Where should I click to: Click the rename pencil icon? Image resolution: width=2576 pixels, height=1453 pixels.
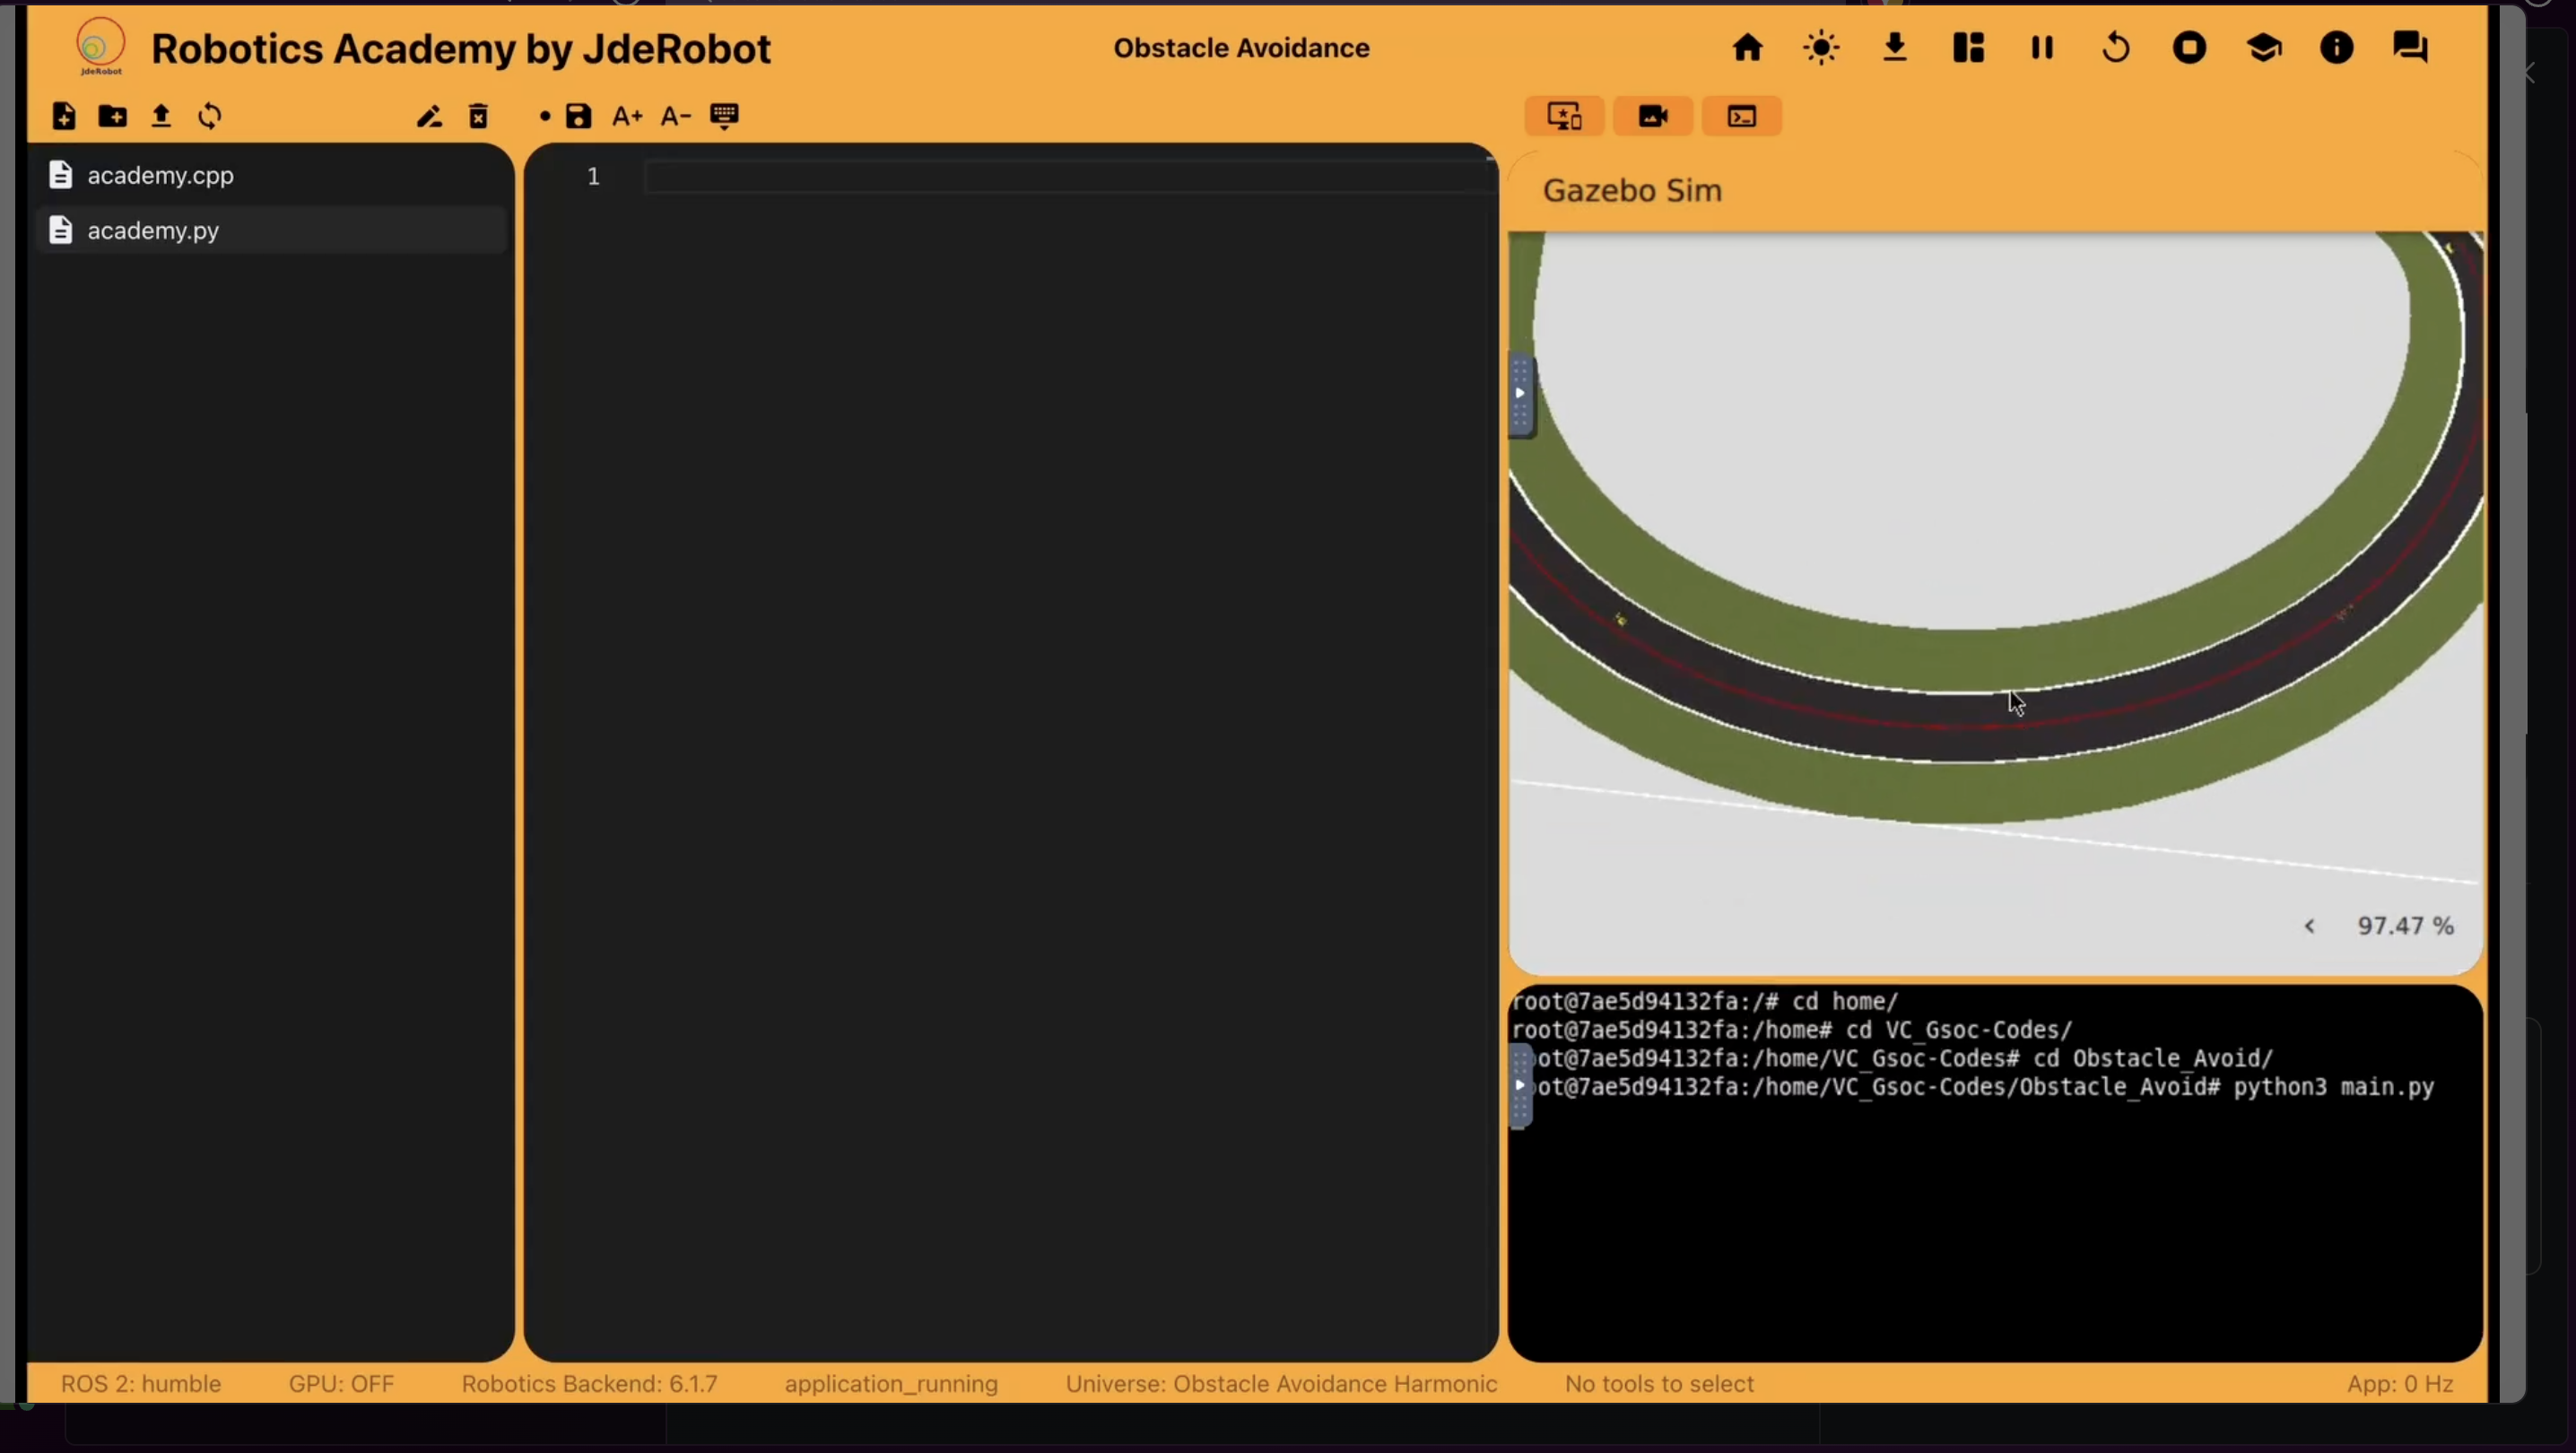pyautogui.click(x=429, y=116)
